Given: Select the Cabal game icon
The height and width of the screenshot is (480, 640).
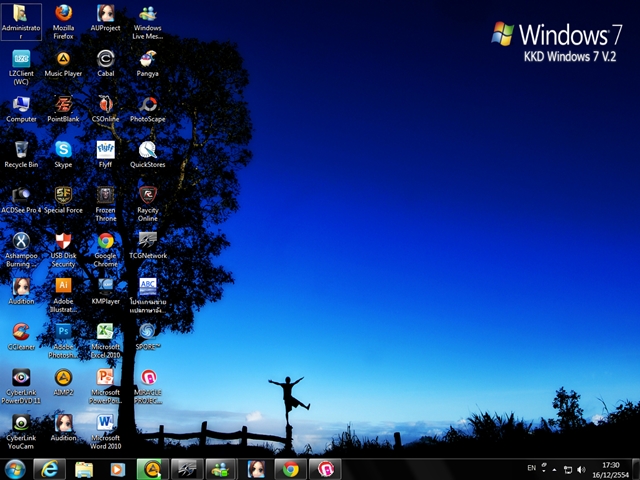Looking at the screenshot, I should pos(105,64).
